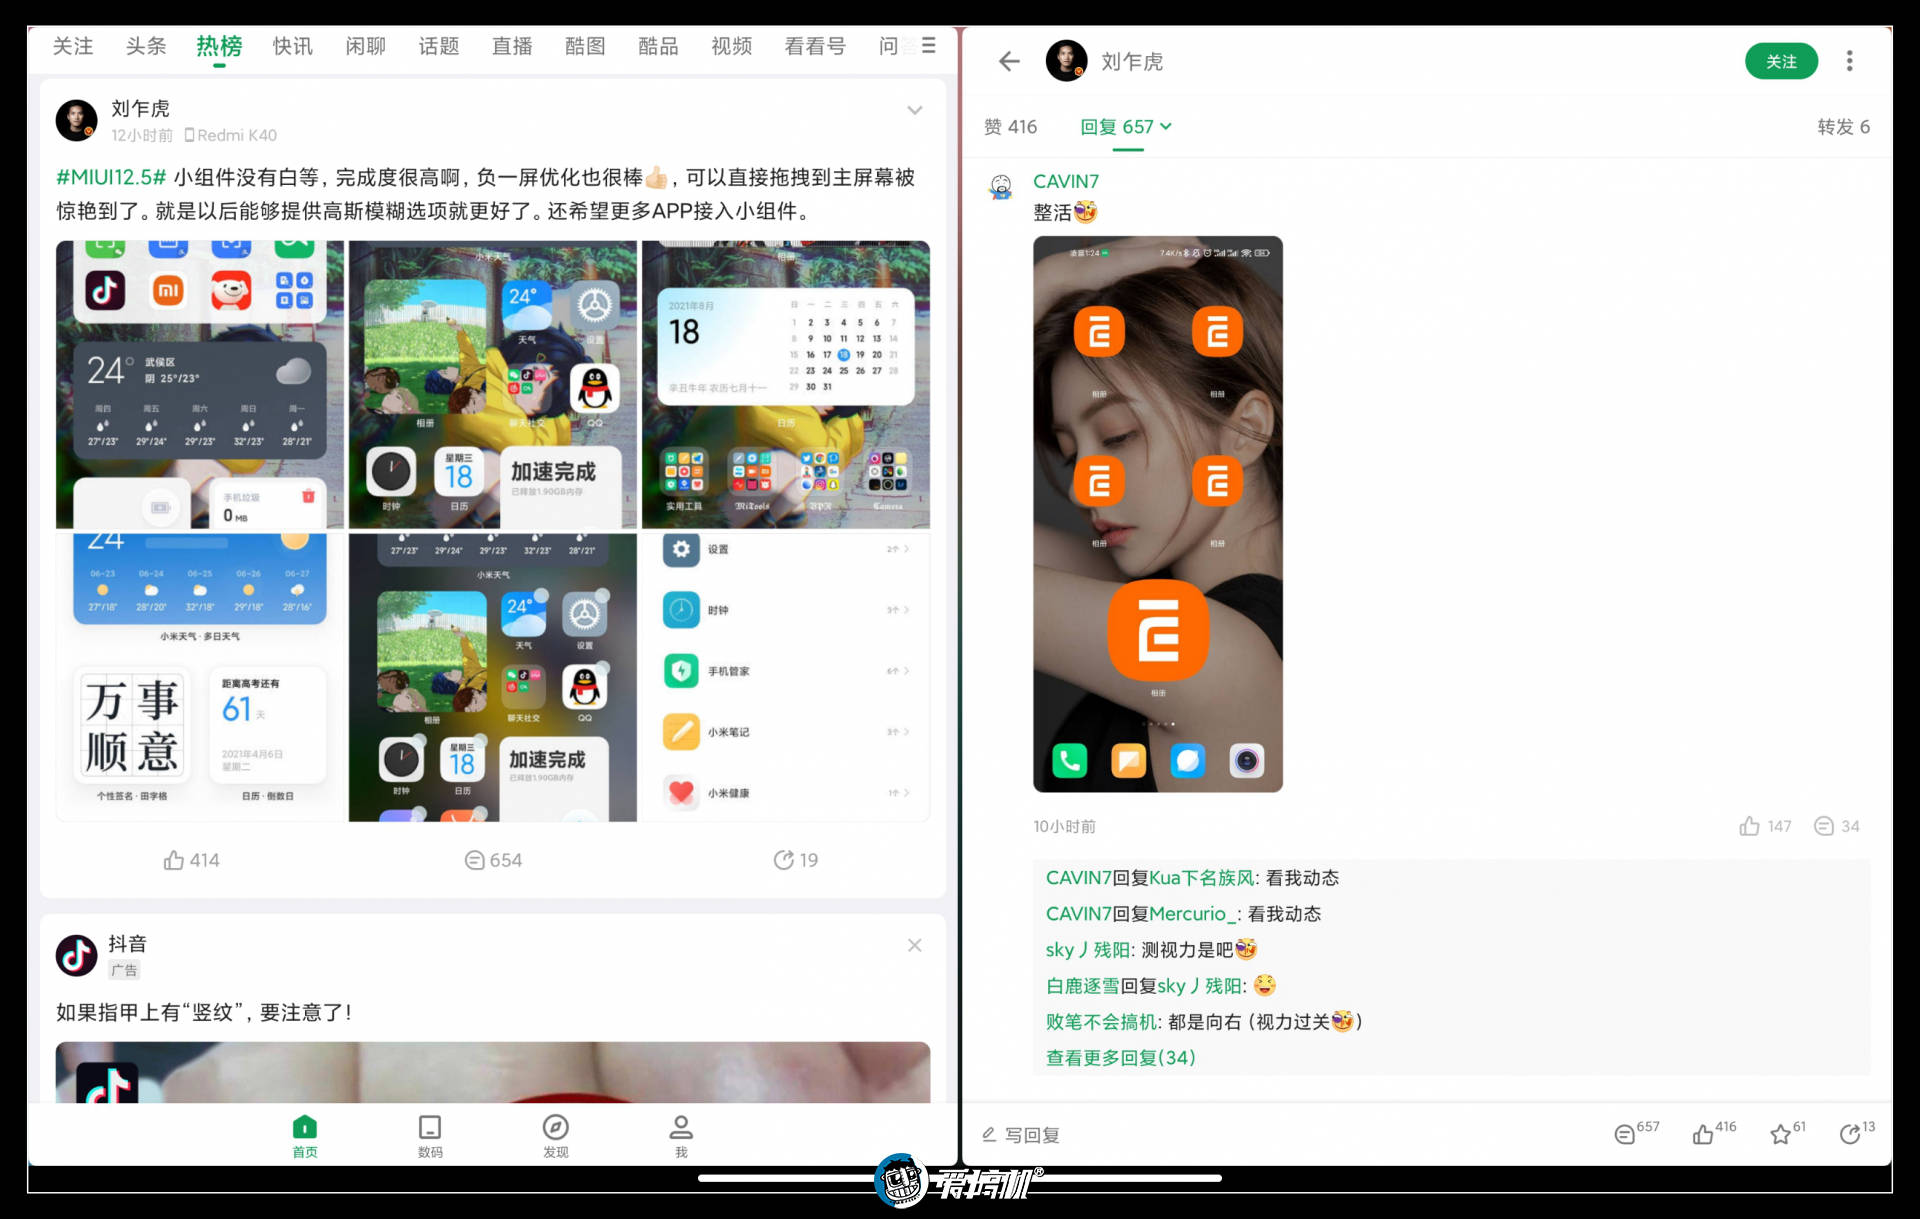The height and width of the screenshot is (1219, 1920).
Task: Tap the 关注 follow button
Action: 1781,61
